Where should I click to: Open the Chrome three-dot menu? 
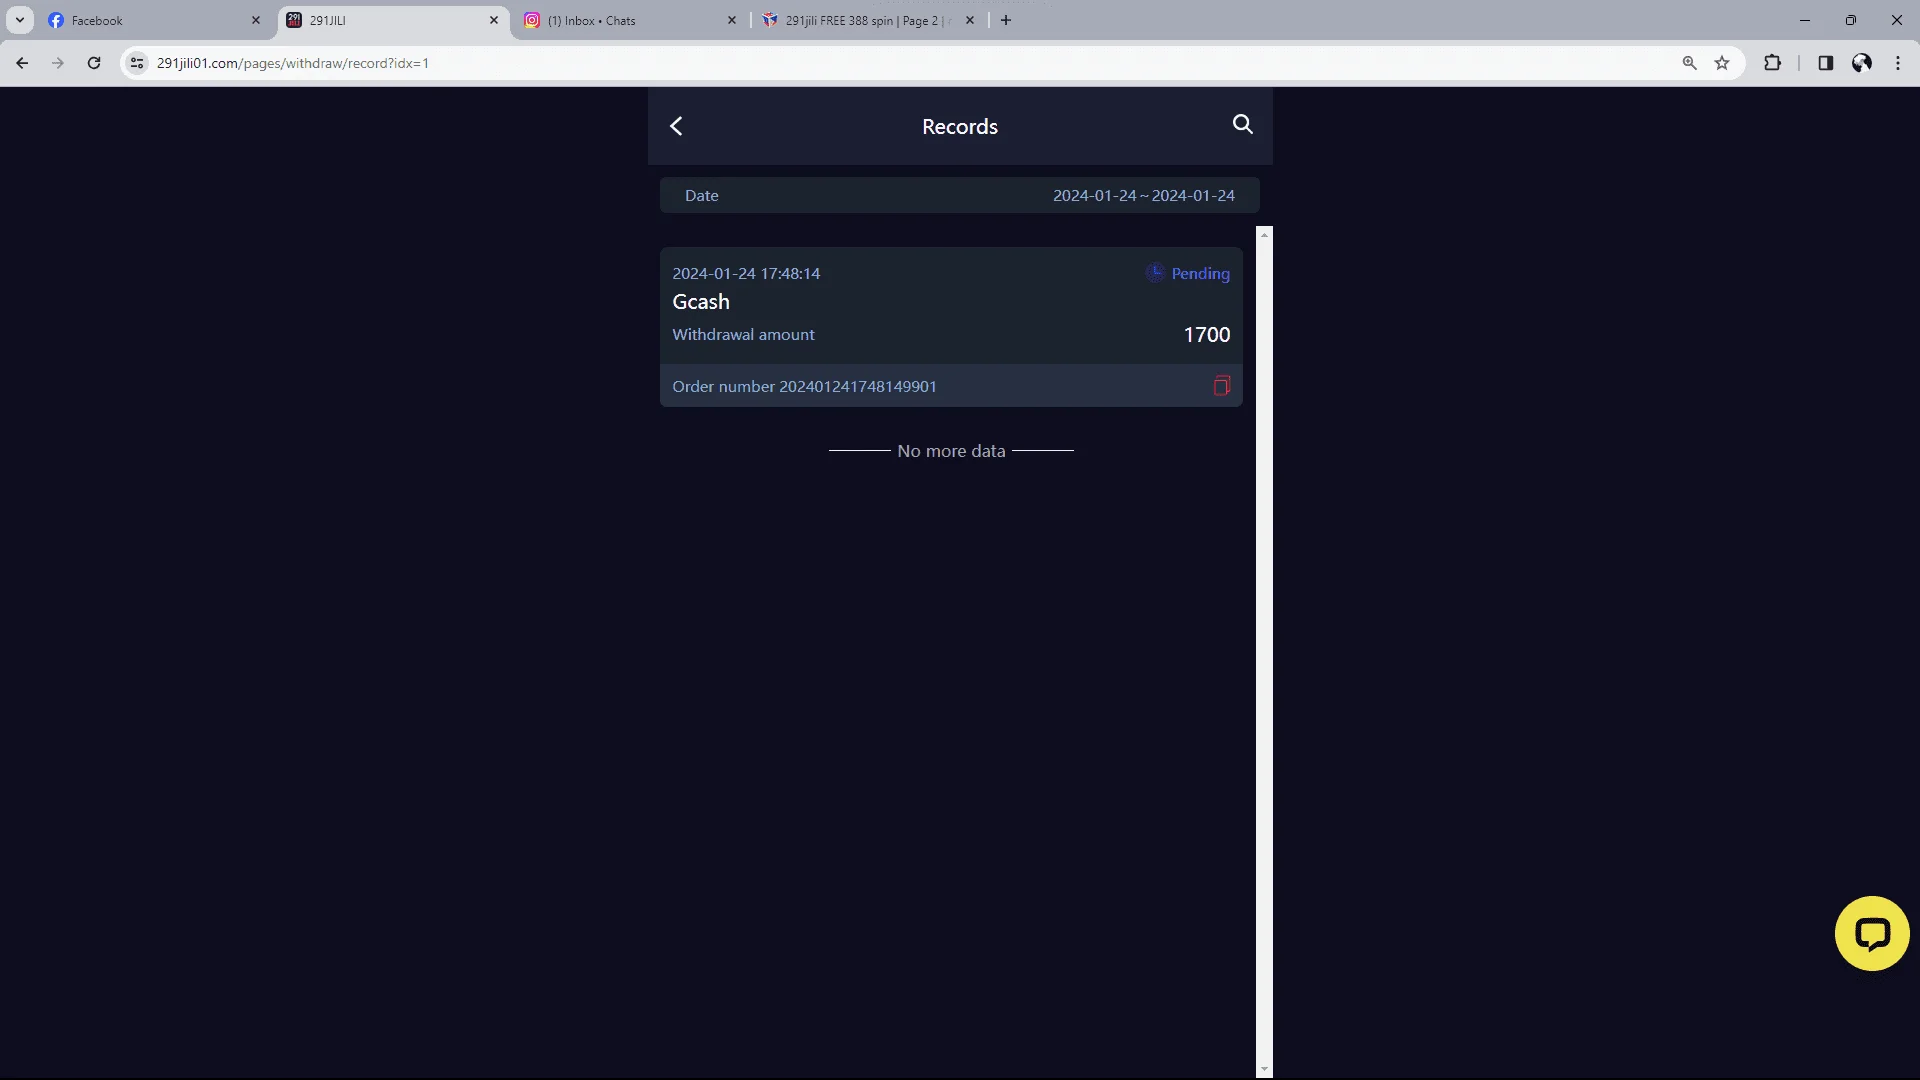click(1898, 63)
